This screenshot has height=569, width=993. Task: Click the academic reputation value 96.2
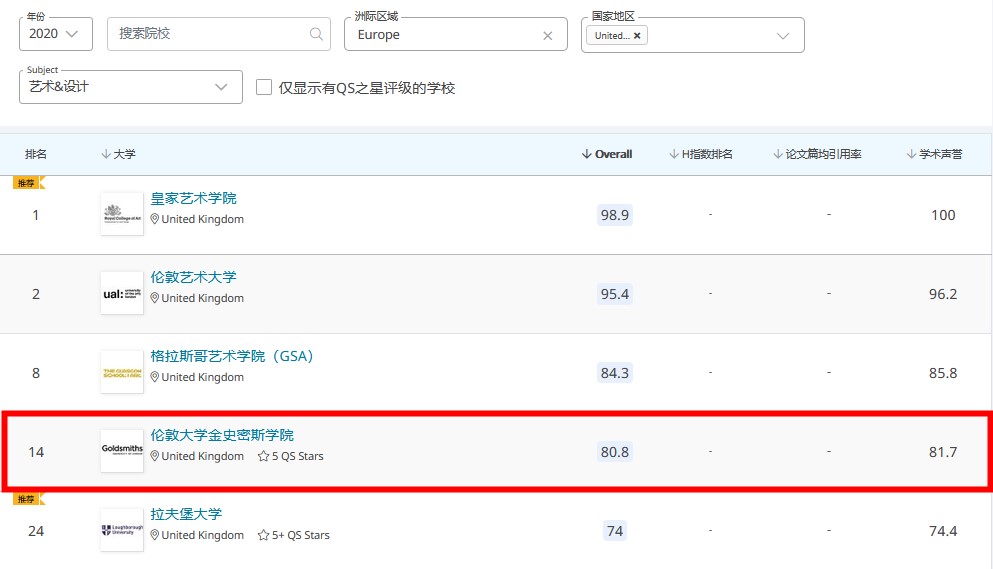coord(943,294)
